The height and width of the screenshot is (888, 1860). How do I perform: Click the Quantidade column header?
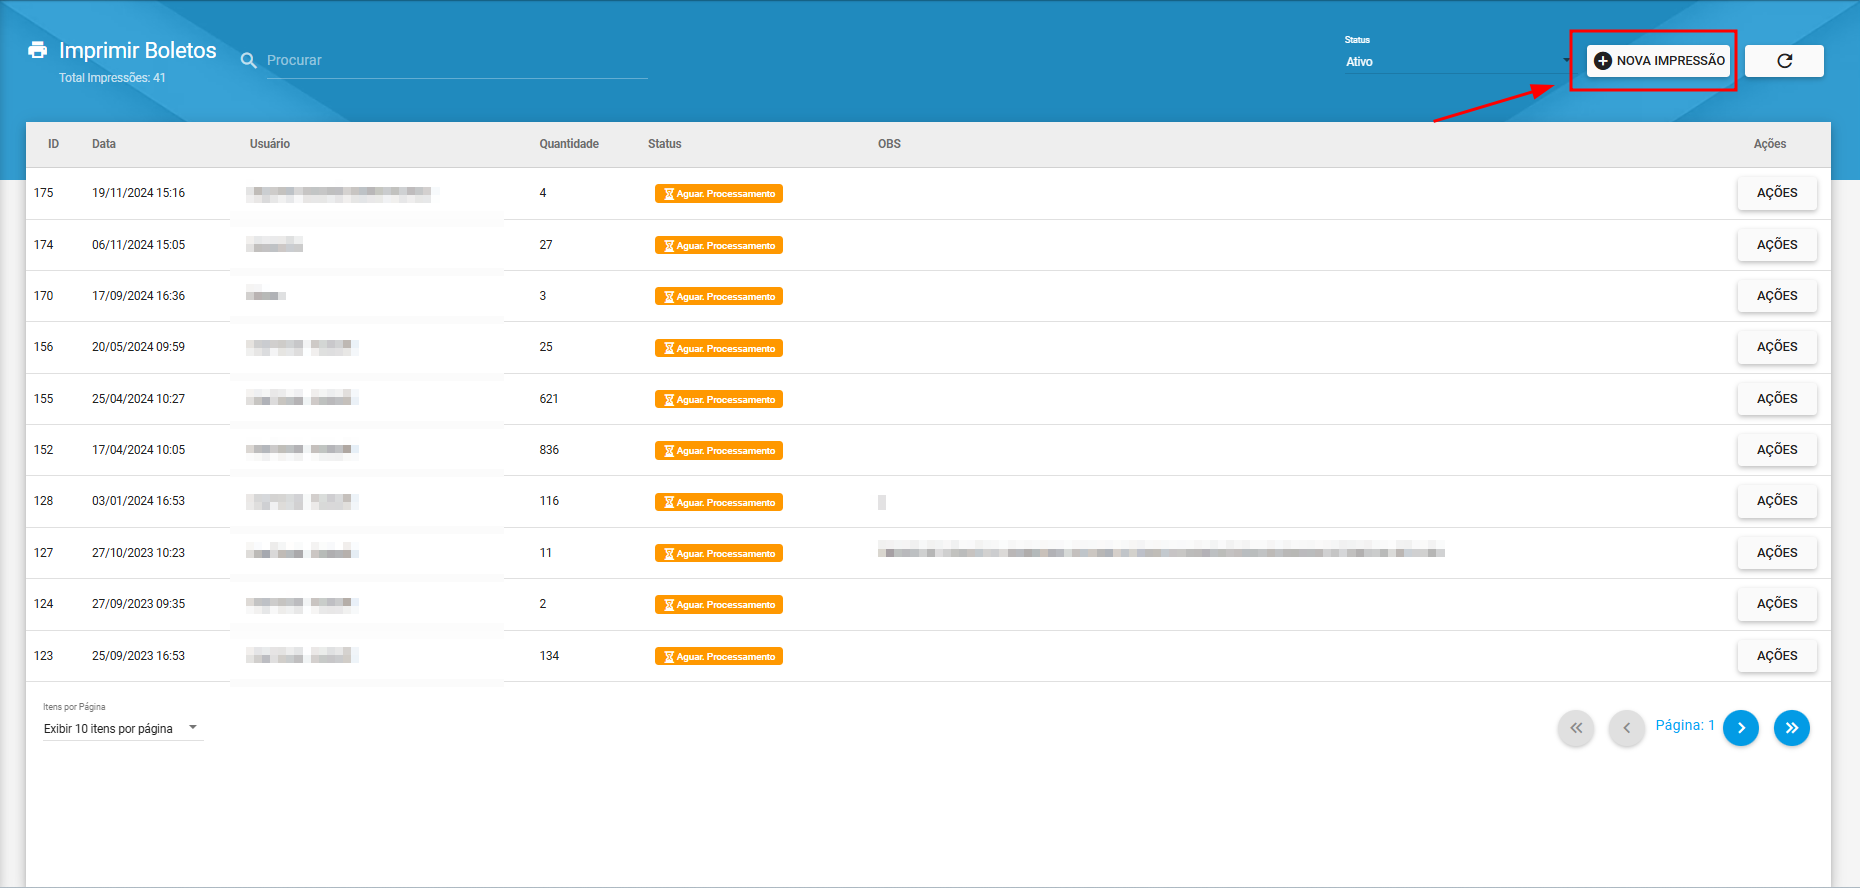coord(569,144)
